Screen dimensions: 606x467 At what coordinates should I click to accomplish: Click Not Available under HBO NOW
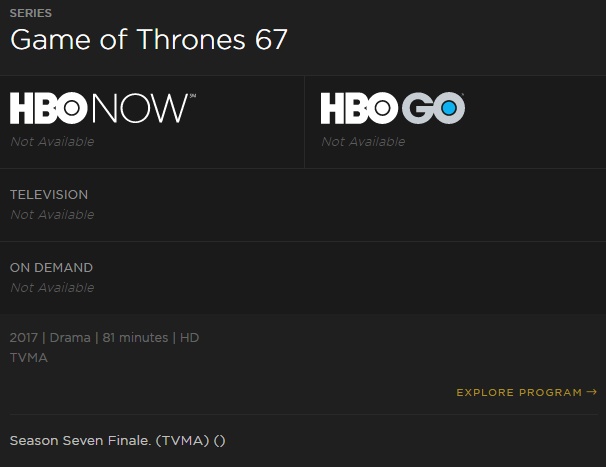point(52,141)
